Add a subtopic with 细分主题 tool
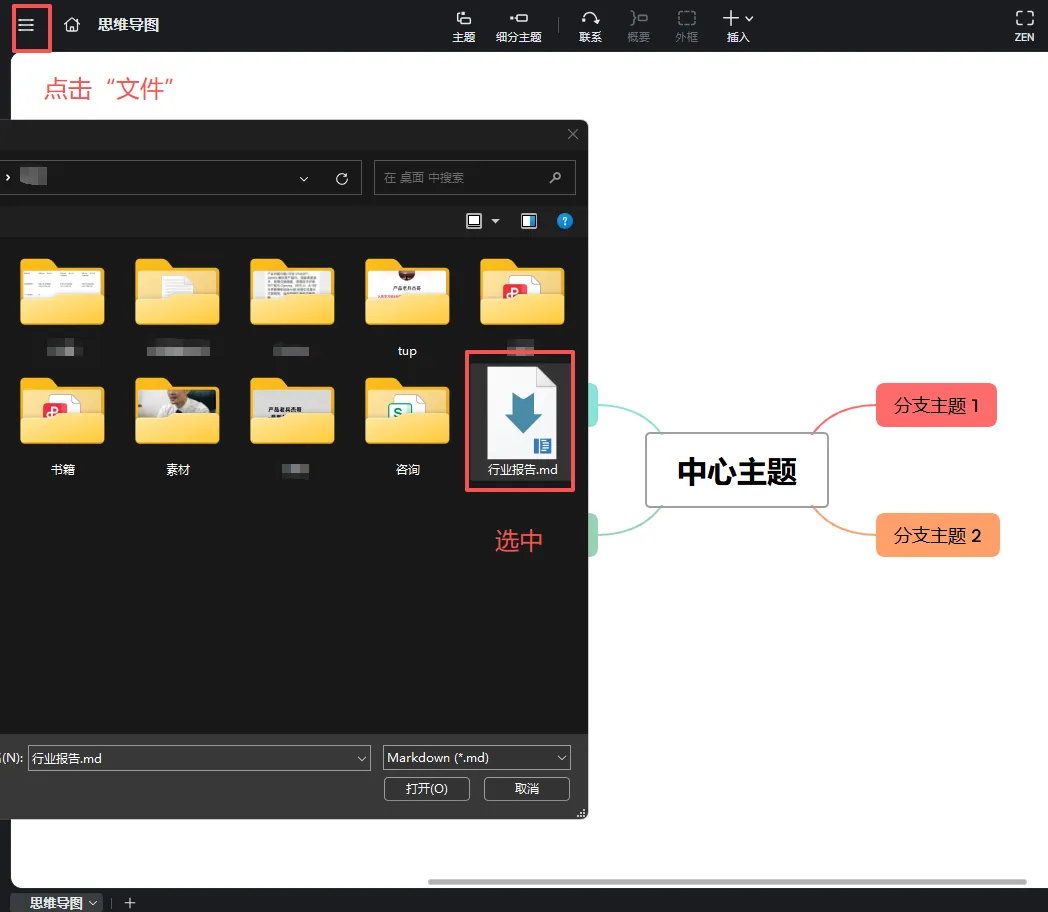The width and height of the screenshot is (1048, 912). [519, 26]
